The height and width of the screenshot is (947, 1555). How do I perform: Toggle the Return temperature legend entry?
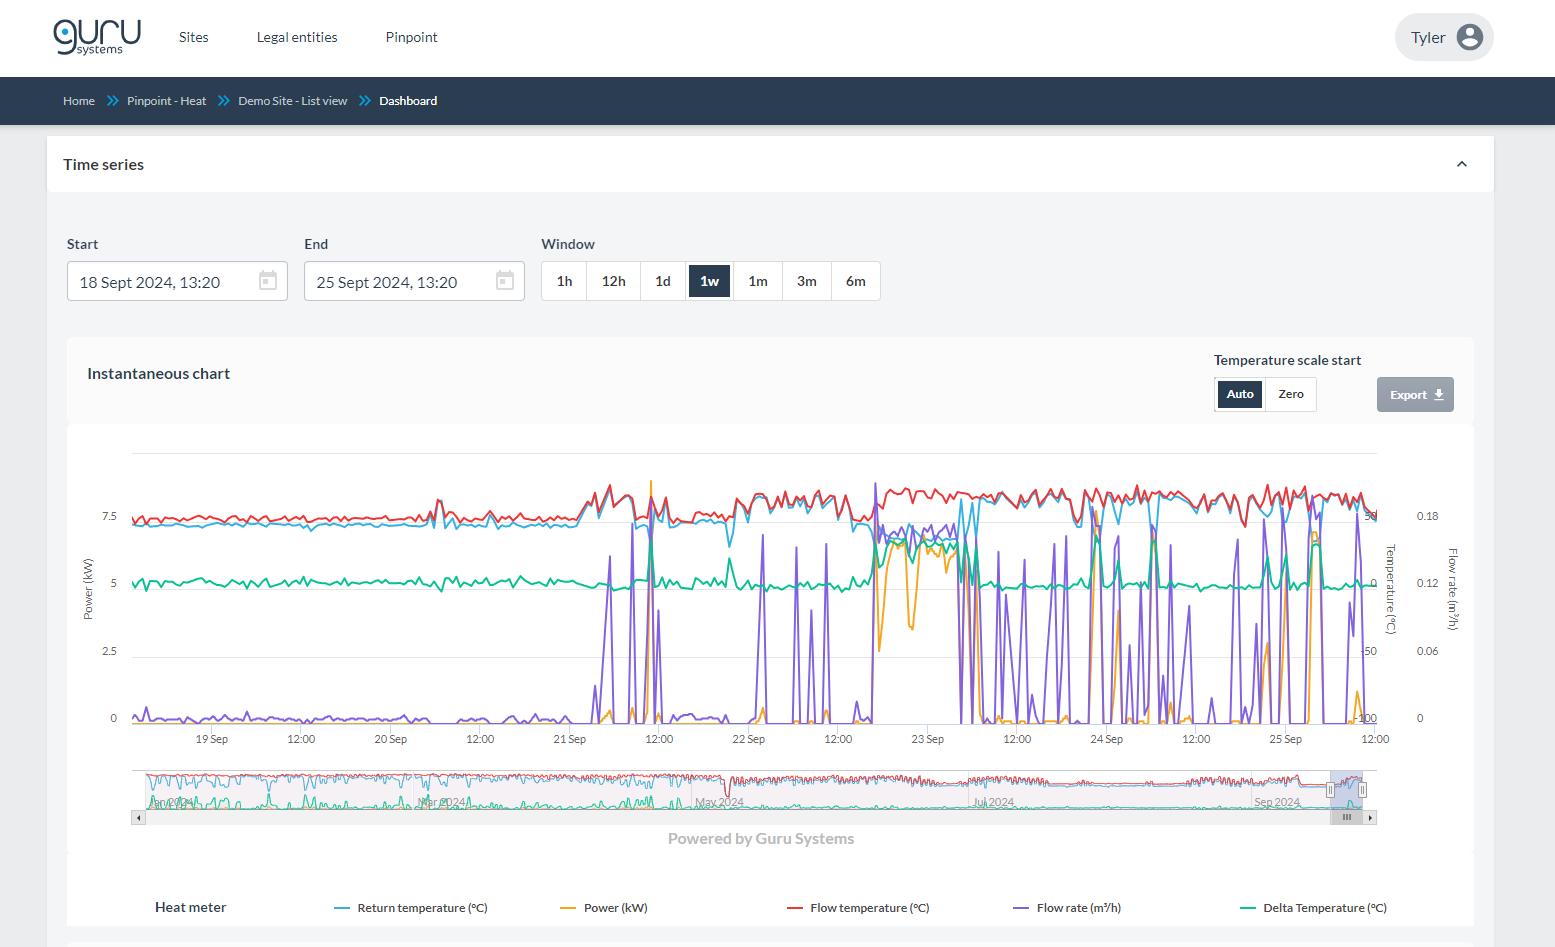[411, 908]
